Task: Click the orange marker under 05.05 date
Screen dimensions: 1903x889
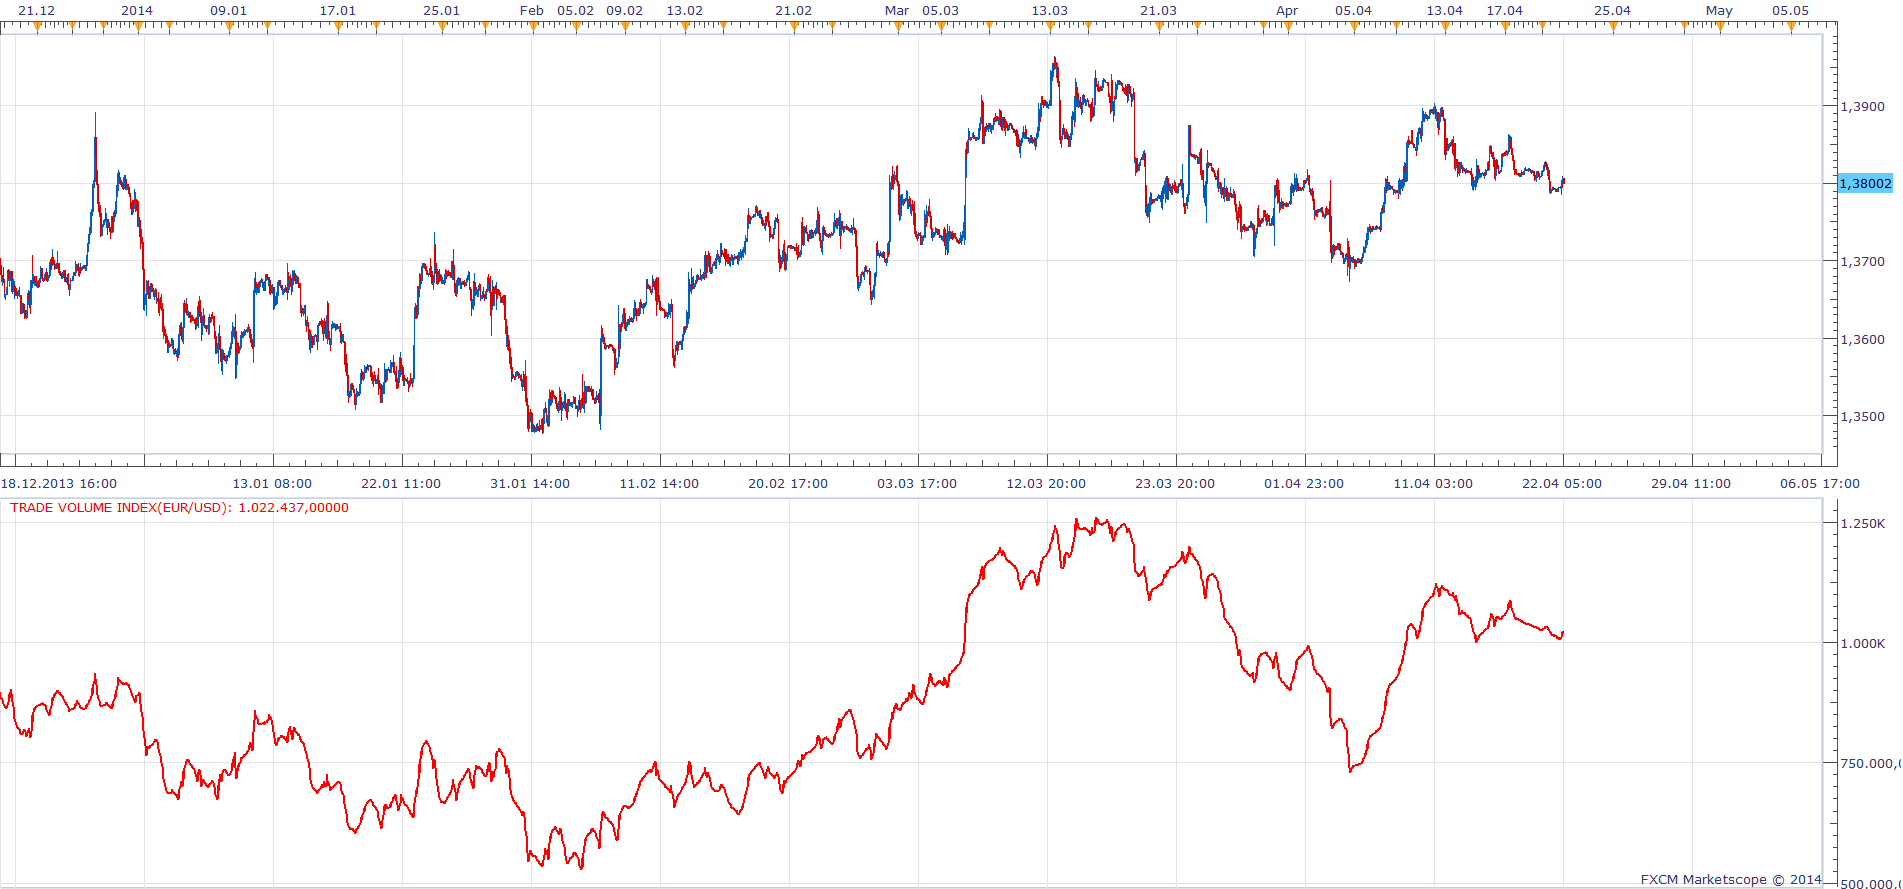Action: point(1791,27)
